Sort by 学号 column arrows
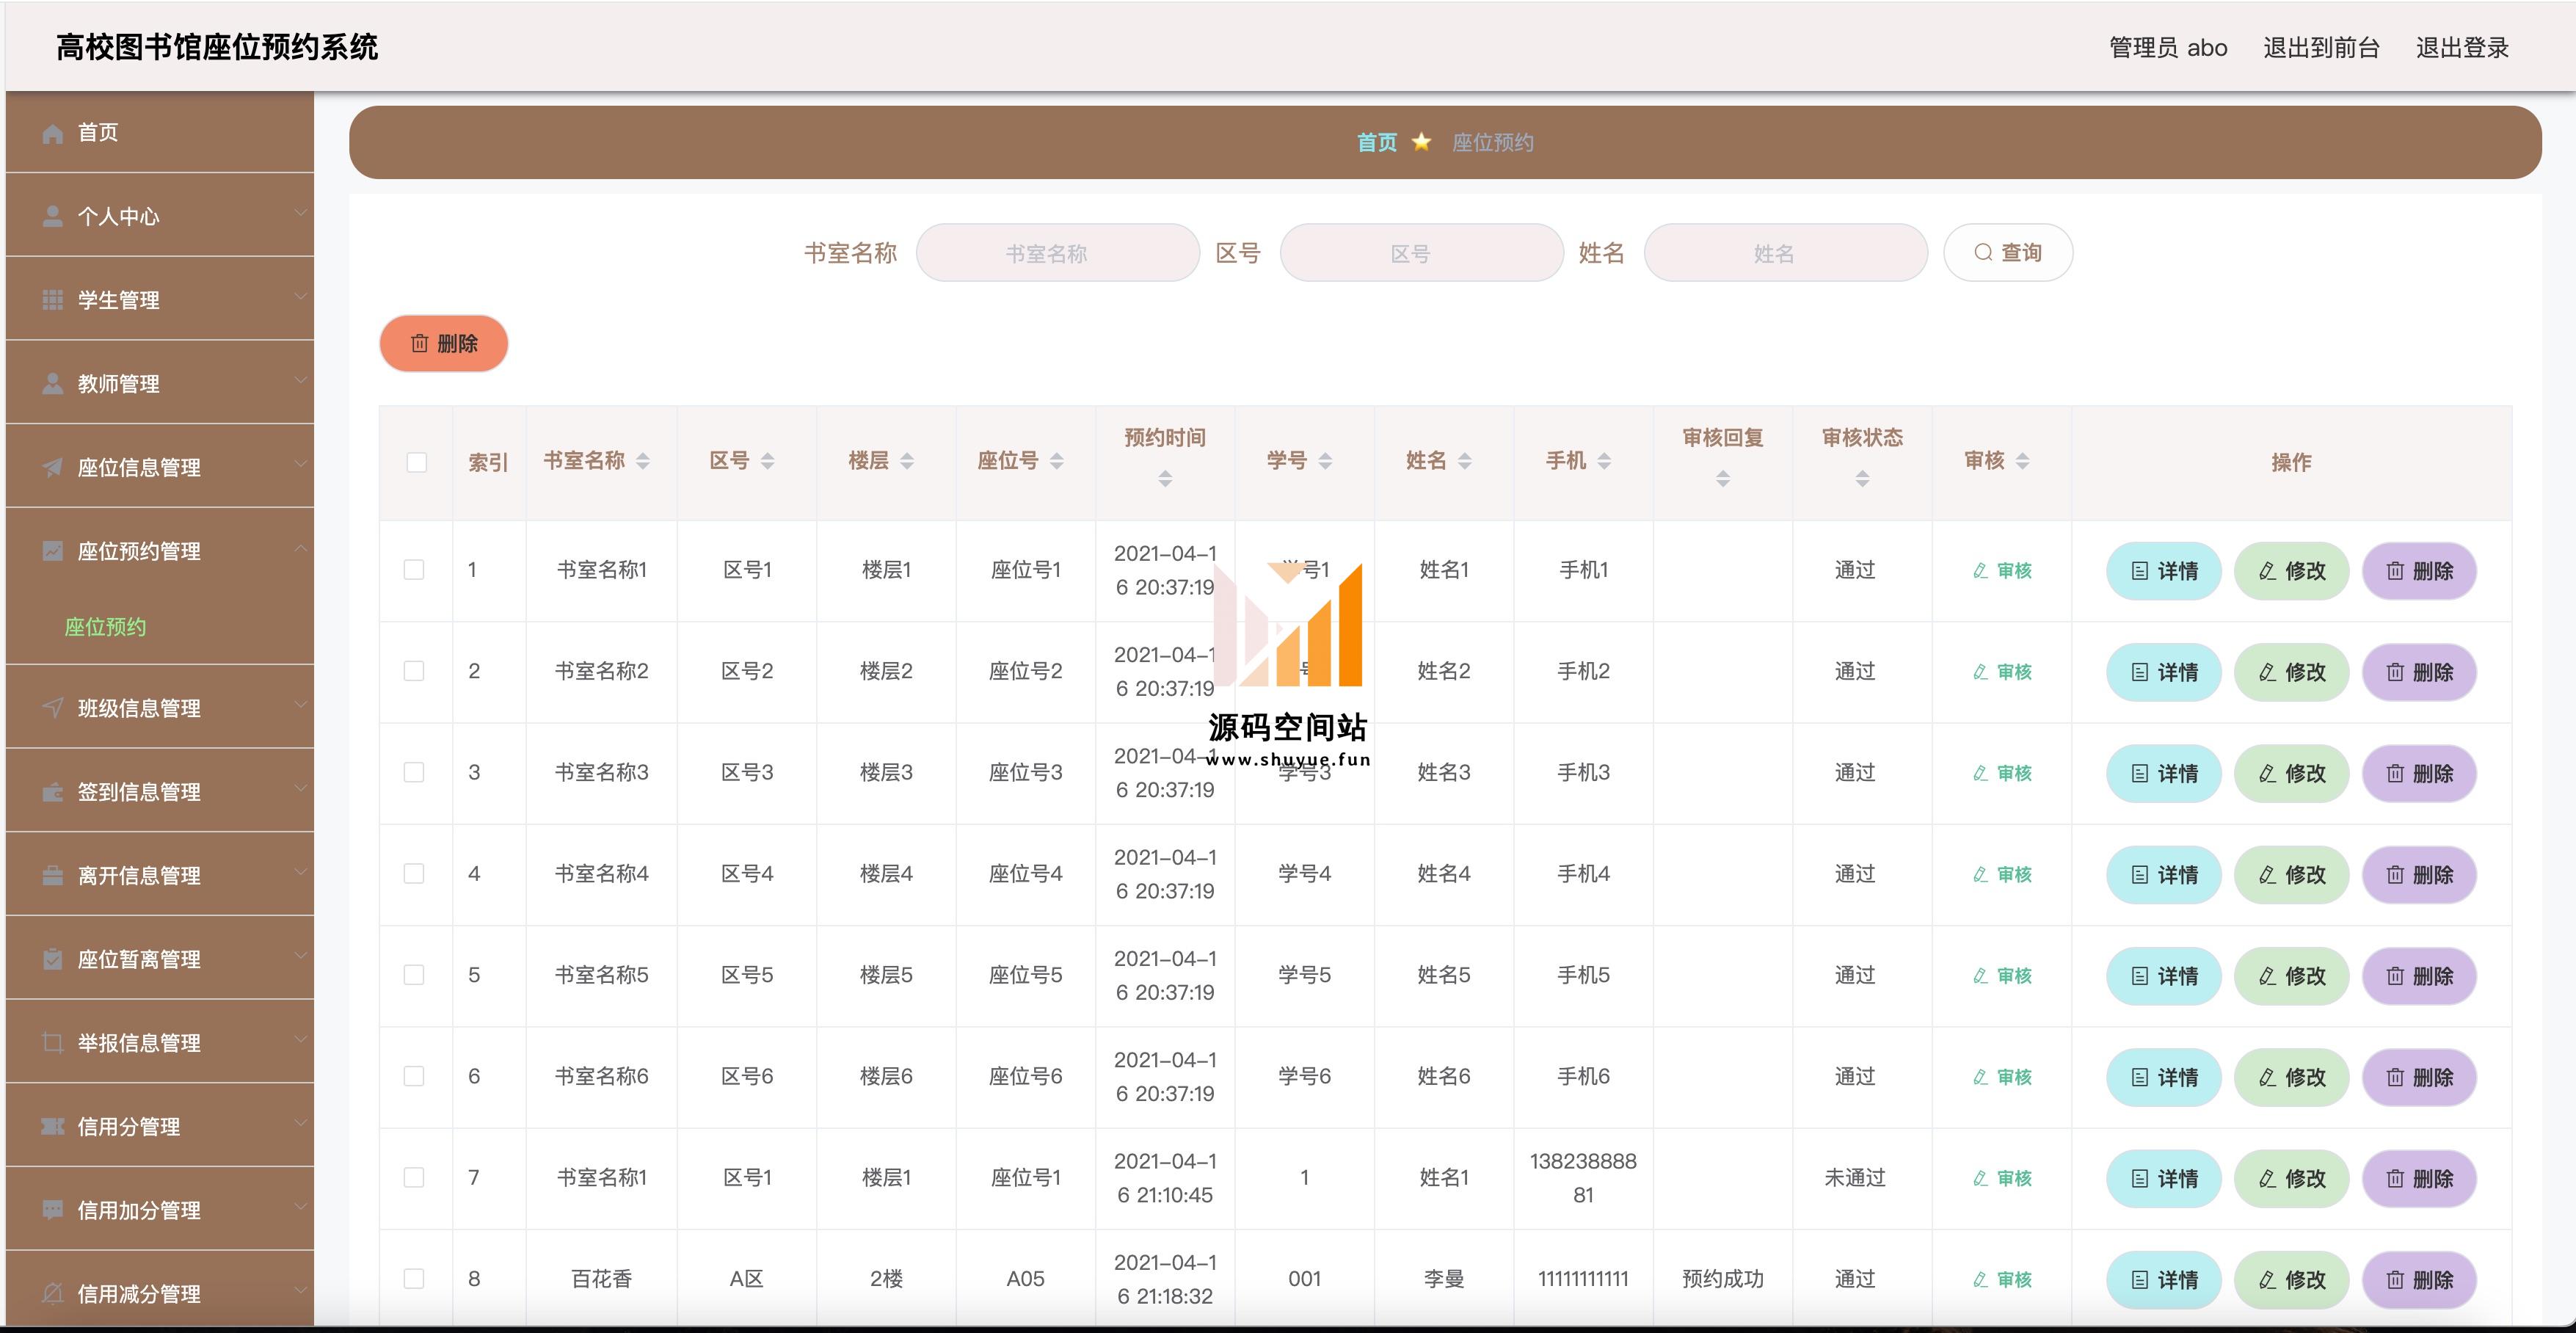Image resolution: width=2576 pixels, height=1333 pixels. point(1325,461)
